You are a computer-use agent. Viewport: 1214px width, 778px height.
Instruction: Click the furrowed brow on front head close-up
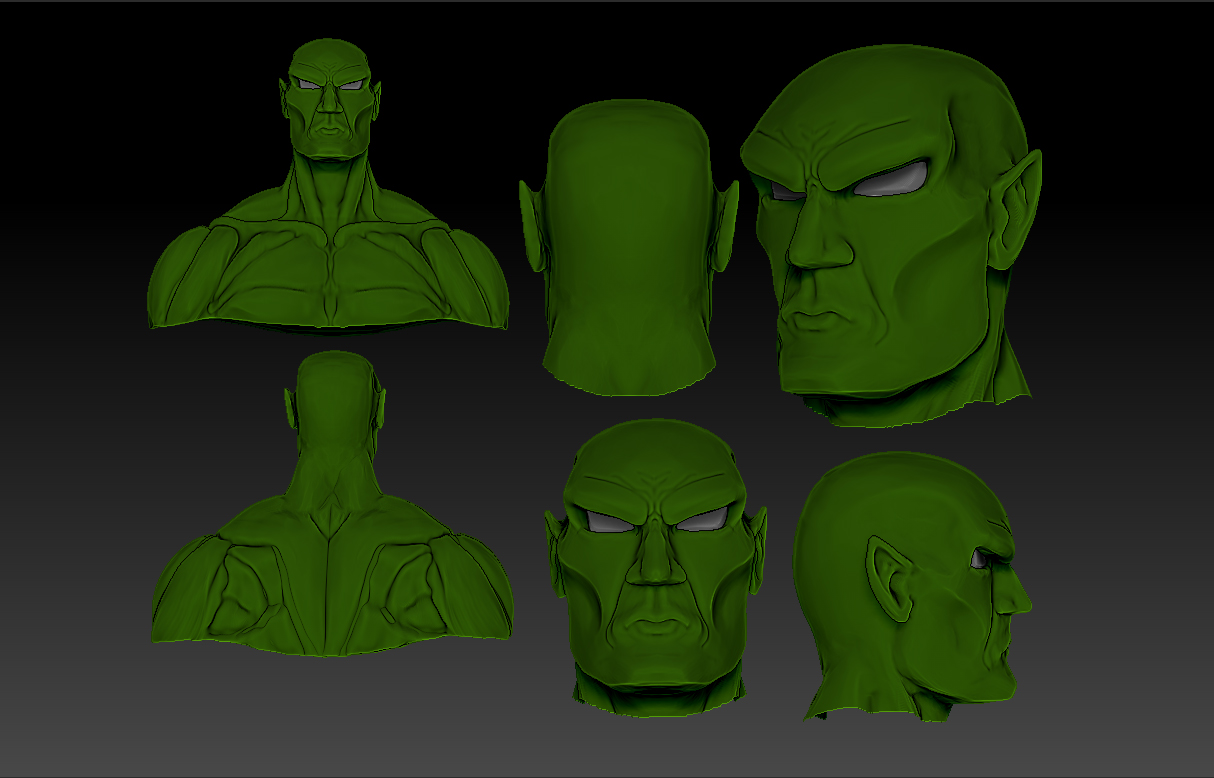(x=655, y=495)
